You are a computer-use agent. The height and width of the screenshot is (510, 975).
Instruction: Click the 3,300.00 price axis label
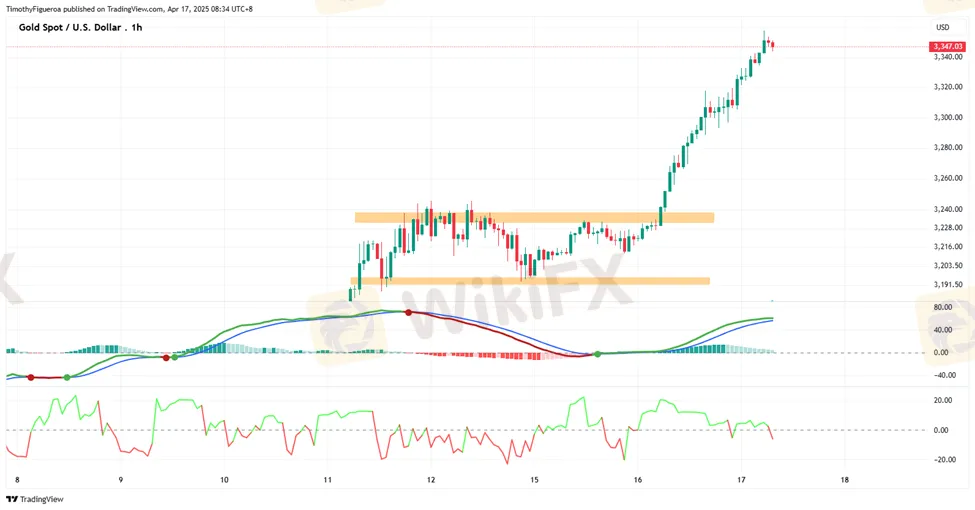coord(948,118)
